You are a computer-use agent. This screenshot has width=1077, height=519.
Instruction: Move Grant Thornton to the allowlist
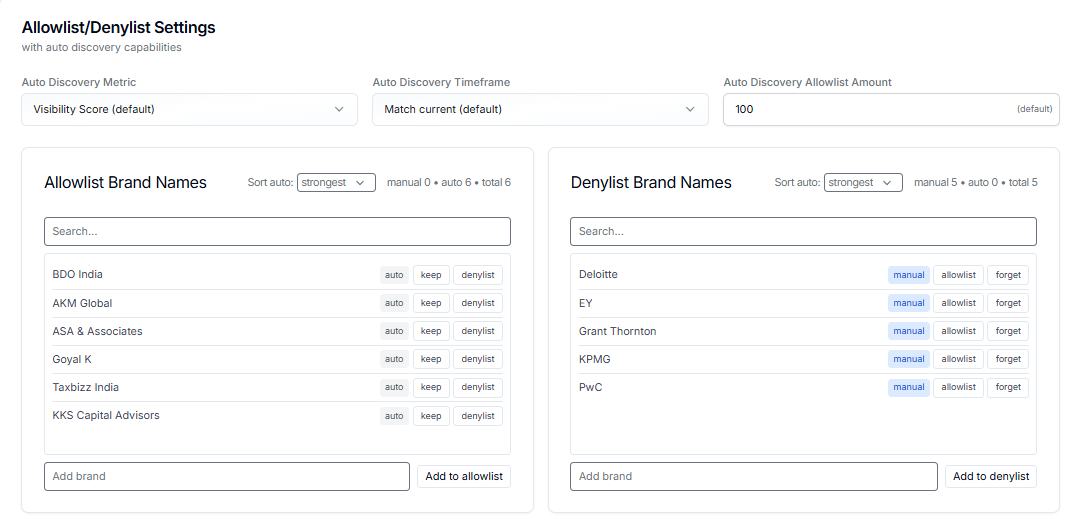958,331
